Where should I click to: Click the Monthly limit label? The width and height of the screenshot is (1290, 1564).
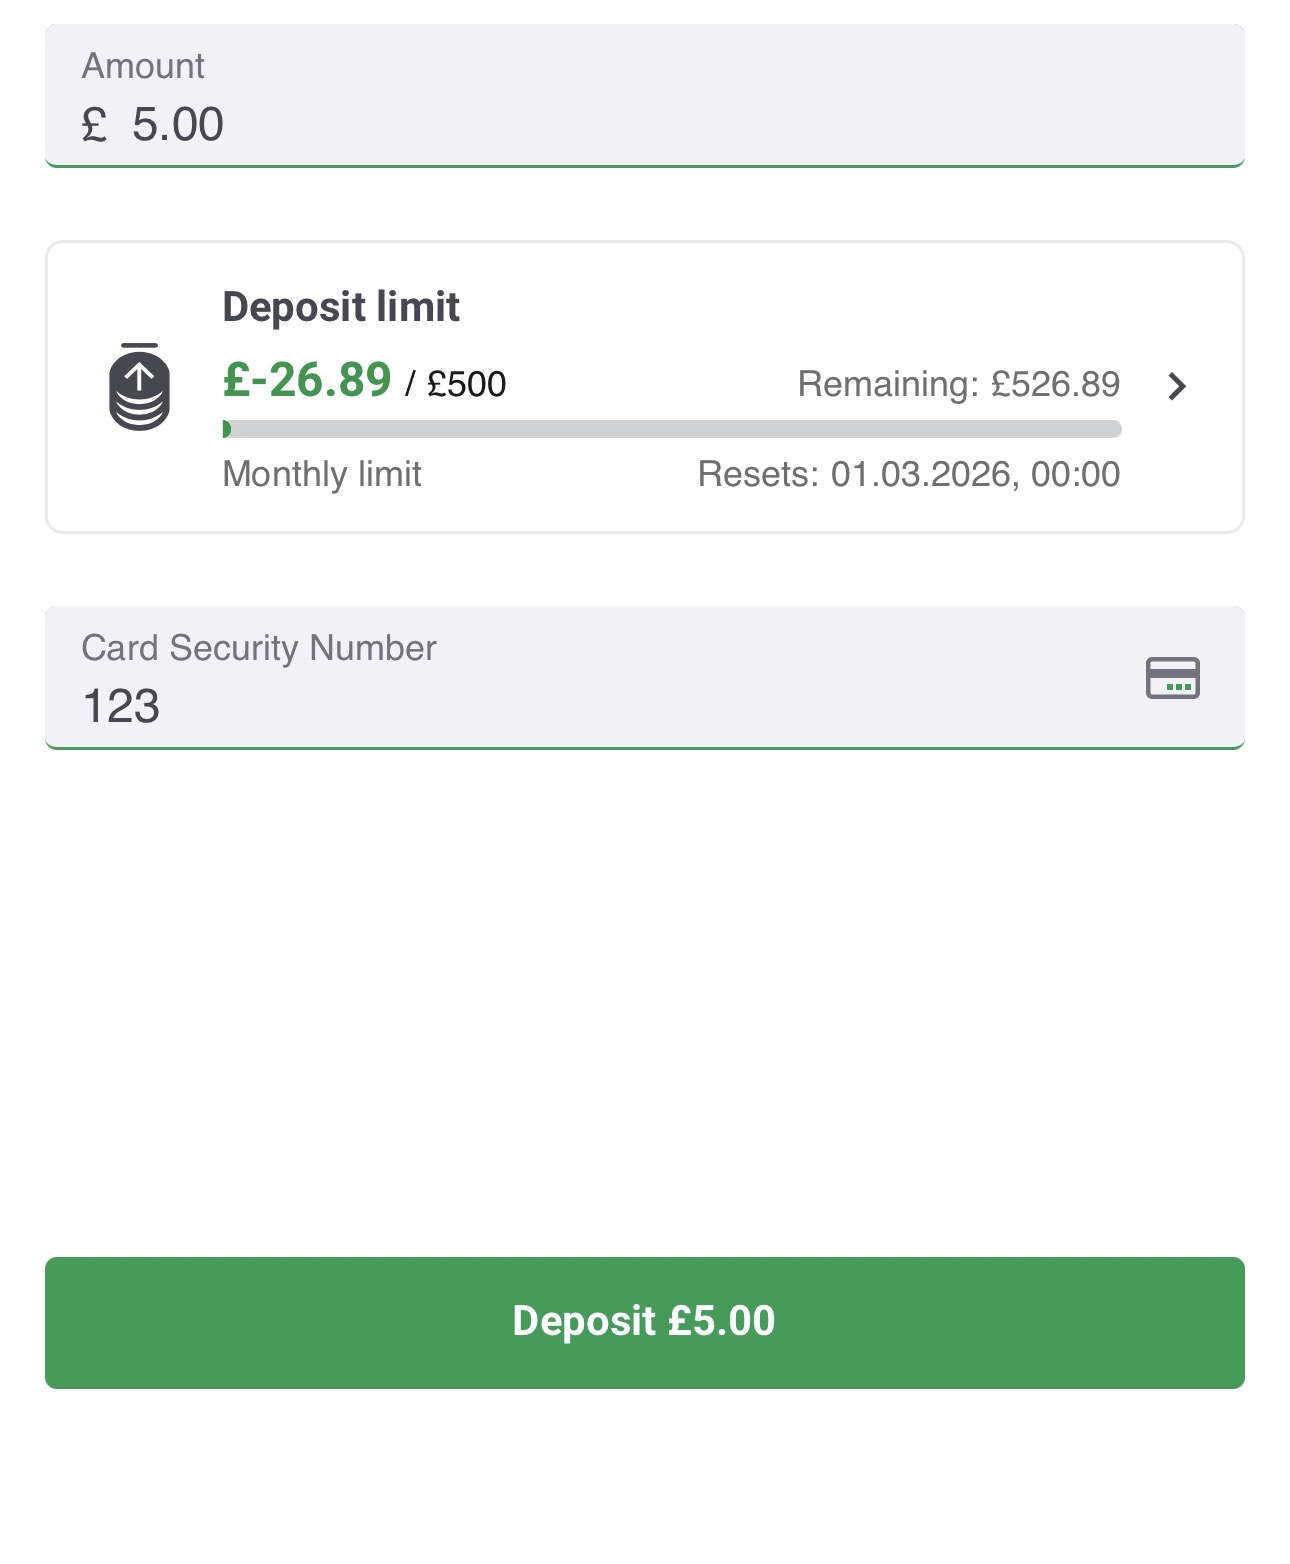[x=321, y=474]
